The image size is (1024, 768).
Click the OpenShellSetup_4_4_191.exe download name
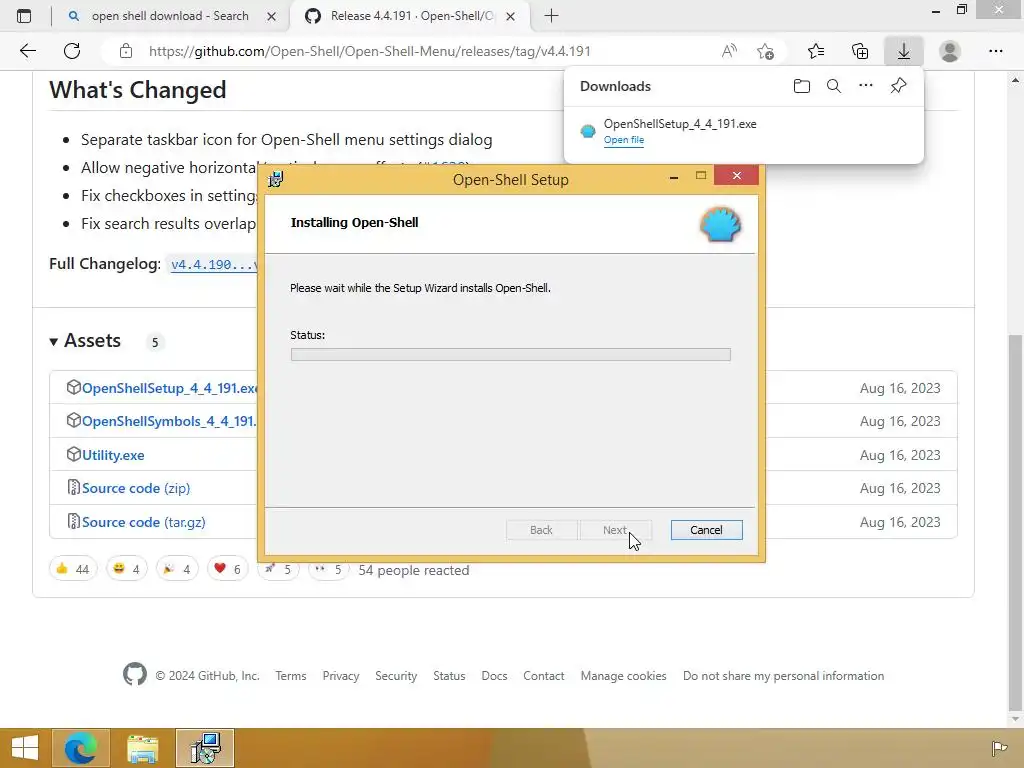(680, 123)
